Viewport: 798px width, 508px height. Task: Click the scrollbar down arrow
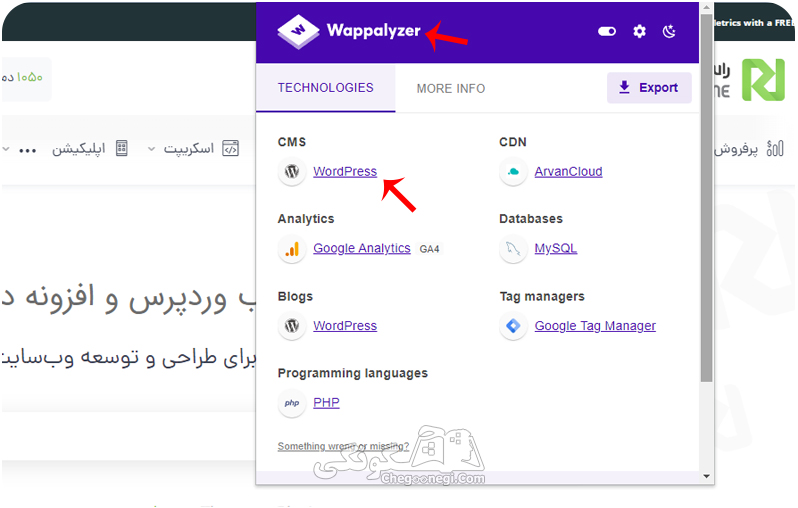[x=706, y=476]
